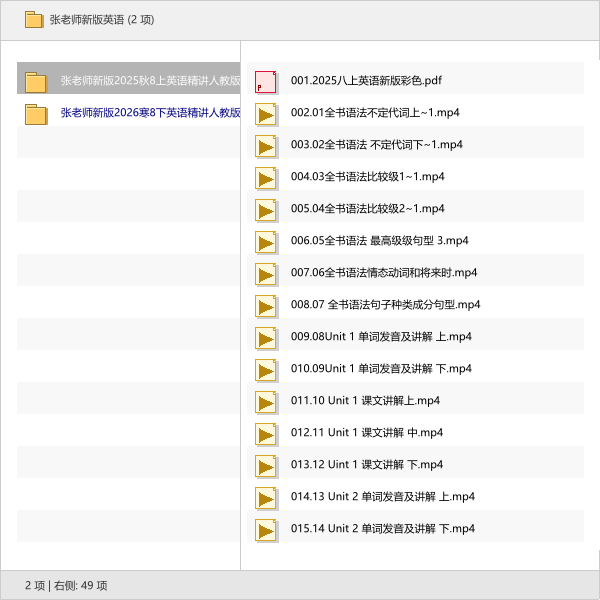This screenshot has height=600, width=600.
Task: Click the PDF icon for 001.2025八上英语新版彩色.pdf
Action: click(x=266, y=81)
